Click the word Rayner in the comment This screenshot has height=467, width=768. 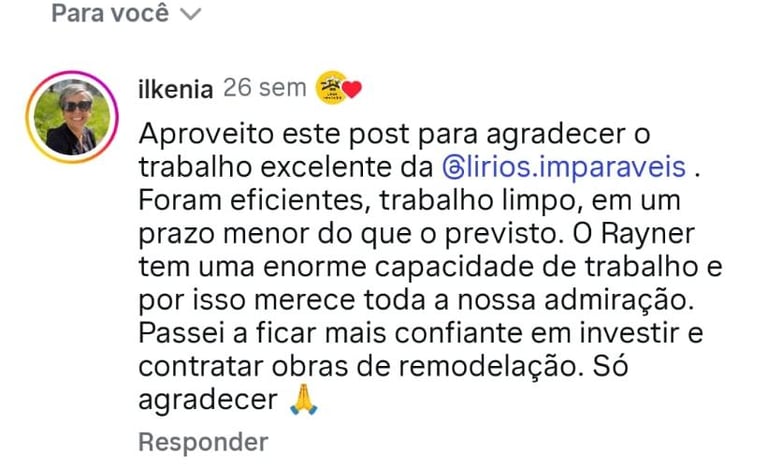[x=648, y=234]
